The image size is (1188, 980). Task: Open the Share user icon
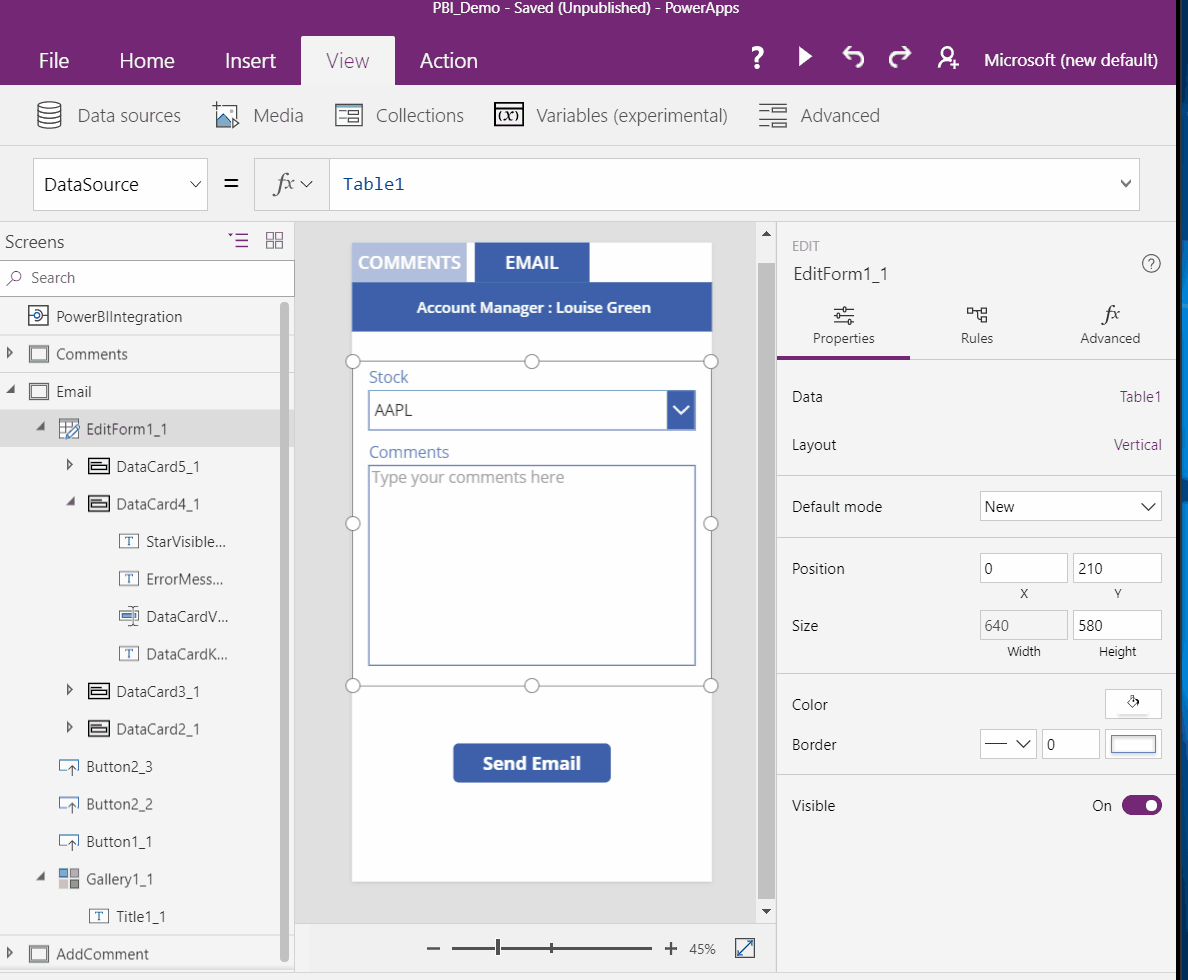point(948,59)
